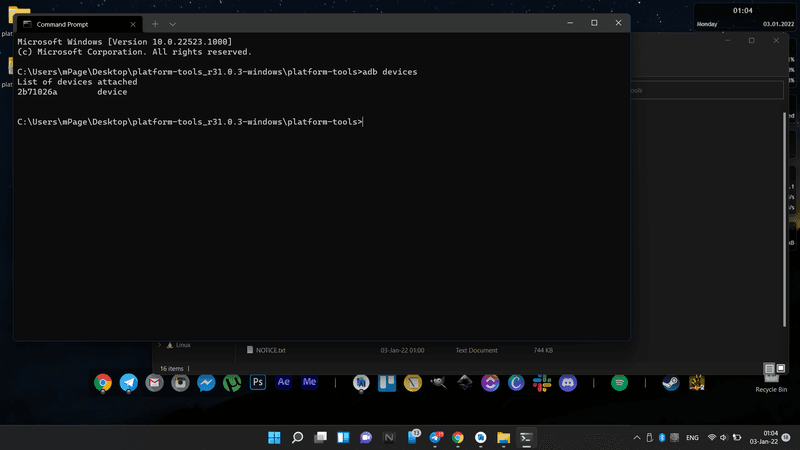This screenshot has width=800, height=450.
Task: Launch After Effects from the dock
Action: tap(284, 382)
